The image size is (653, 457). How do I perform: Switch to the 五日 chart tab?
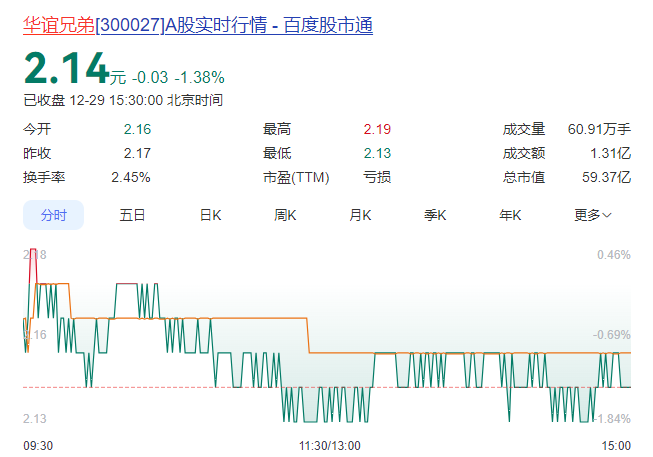pyautogui.click(x=132, y=215)
